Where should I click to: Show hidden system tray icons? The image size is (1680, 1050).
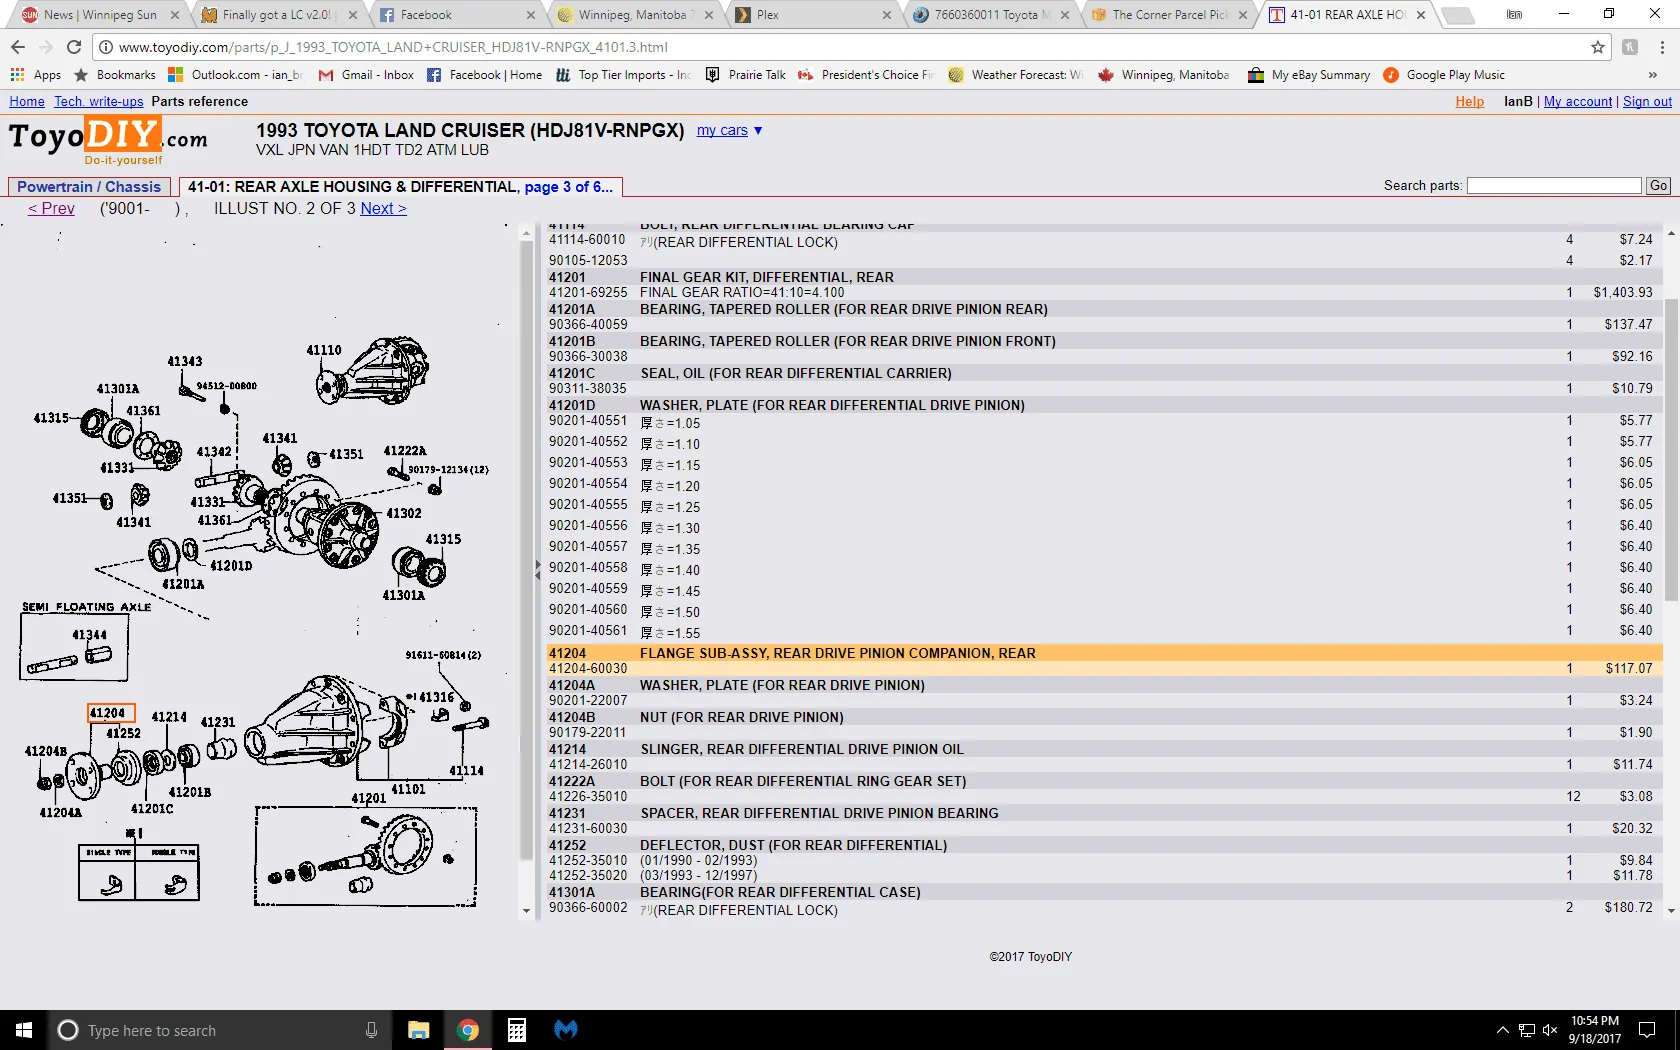1502,1030
